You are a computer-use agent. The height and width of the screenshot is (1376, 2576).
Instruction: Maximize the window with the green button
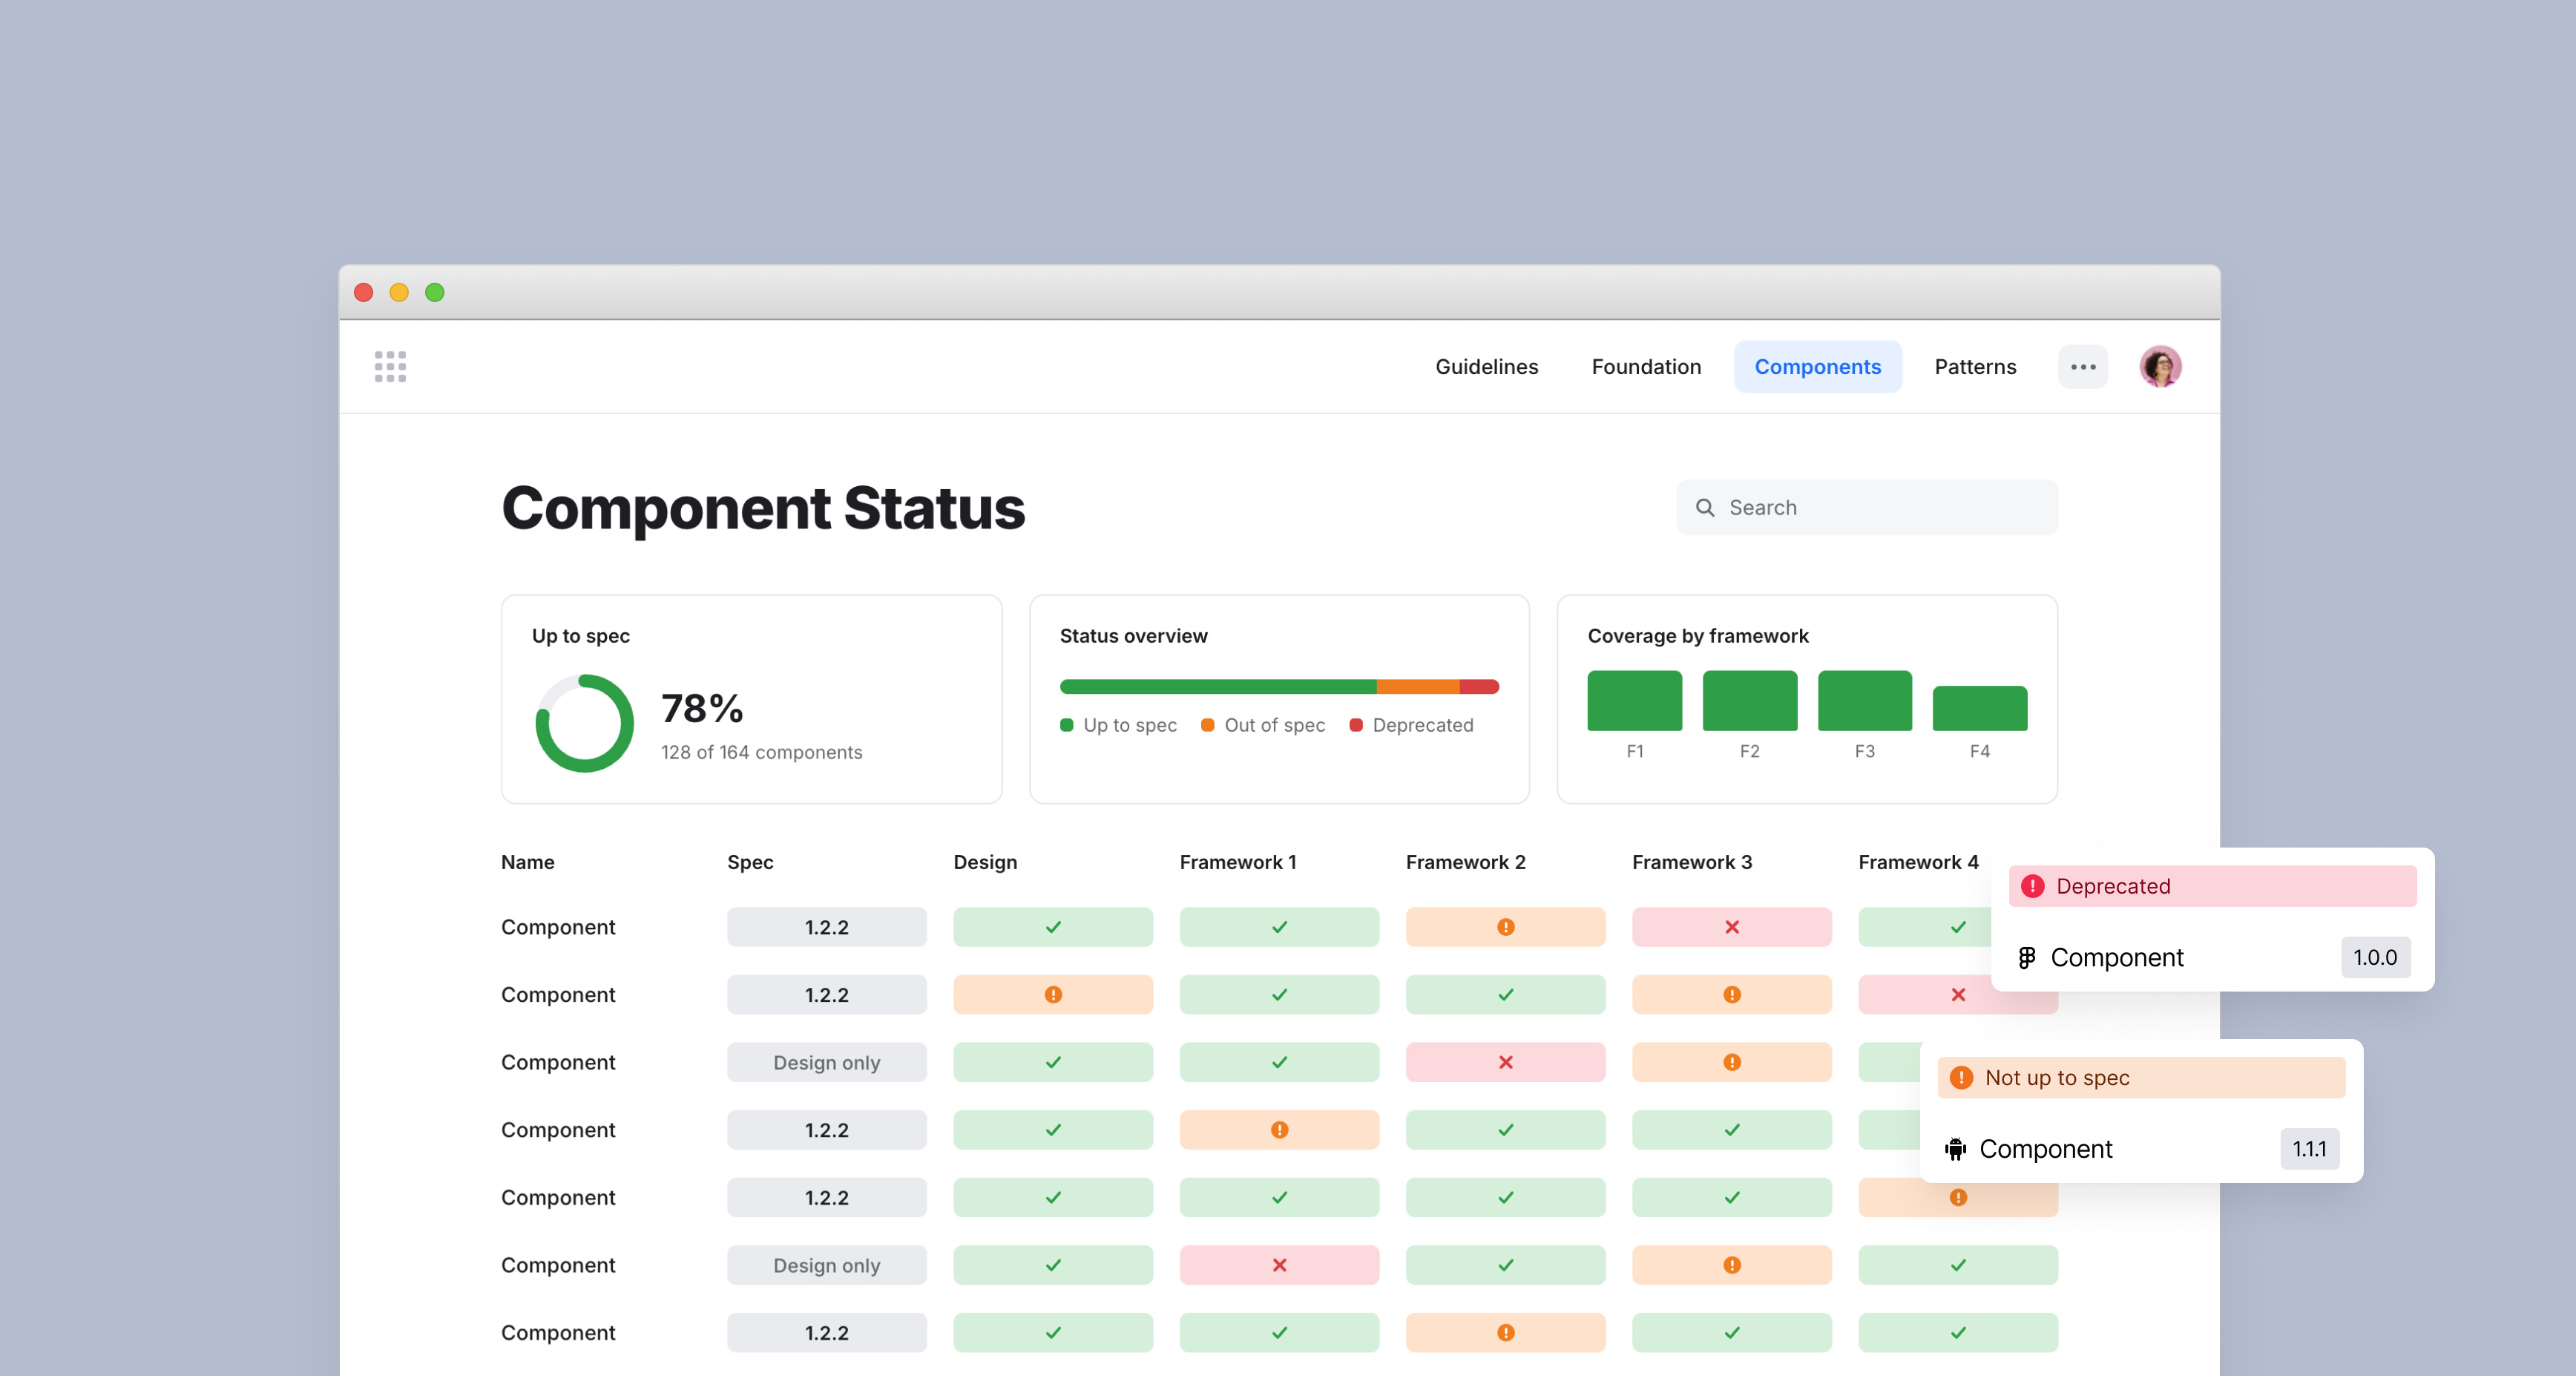tap(434, 292)
